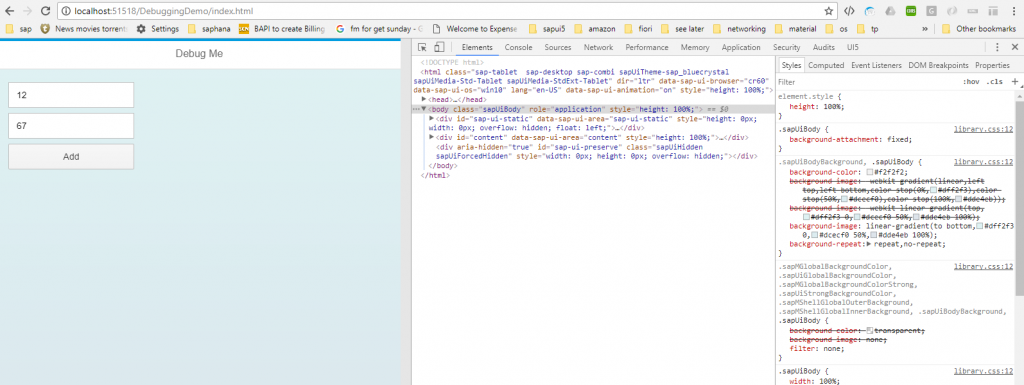The width and height of the screenshot is (1024, 385).
Task: Switch to the Sources tab
Action: click(558, 47)
